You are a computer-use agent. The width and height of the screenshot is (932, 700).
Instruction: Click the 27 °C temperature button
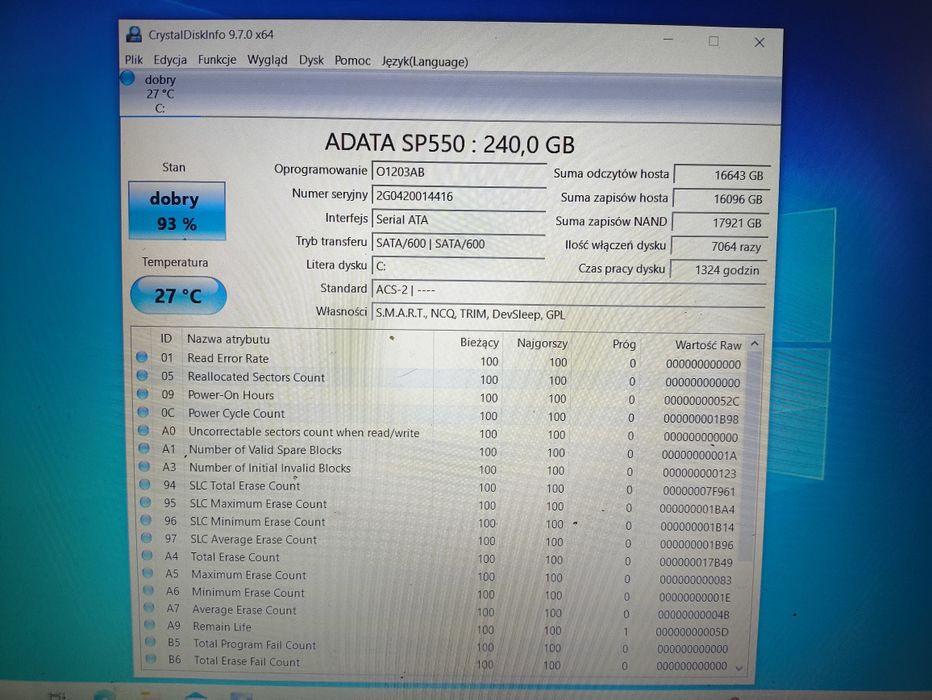click(x=178, y=295)
